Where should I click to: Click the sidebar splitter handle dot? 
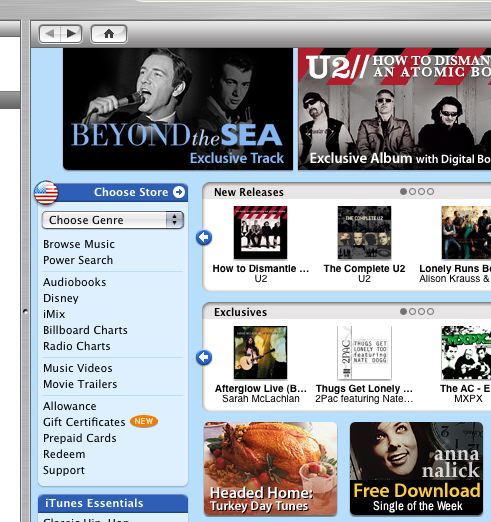[25, 312]
